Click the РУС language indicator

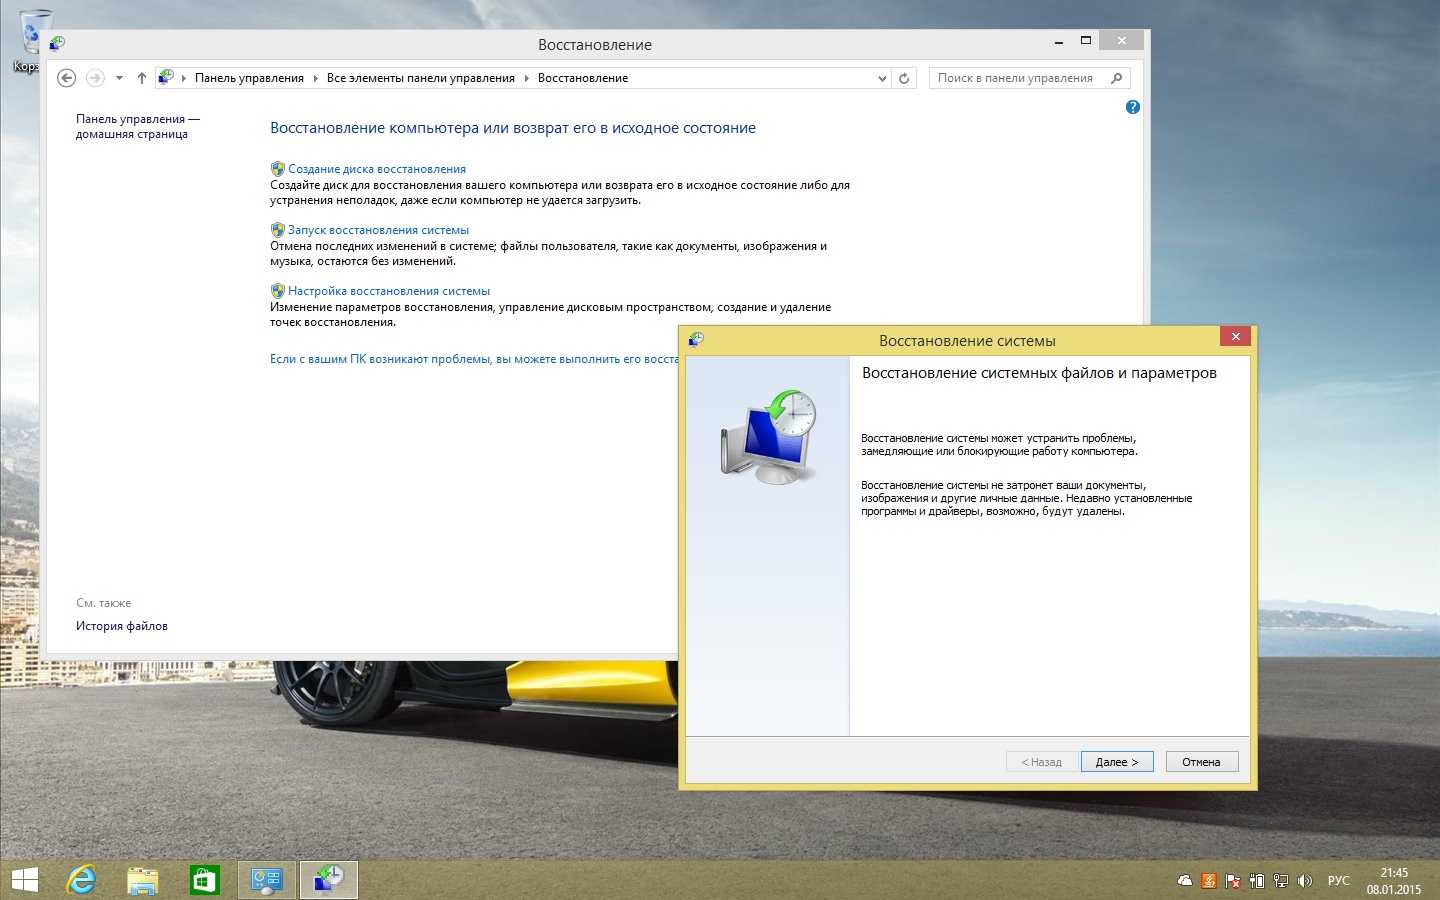[1338, 881]
